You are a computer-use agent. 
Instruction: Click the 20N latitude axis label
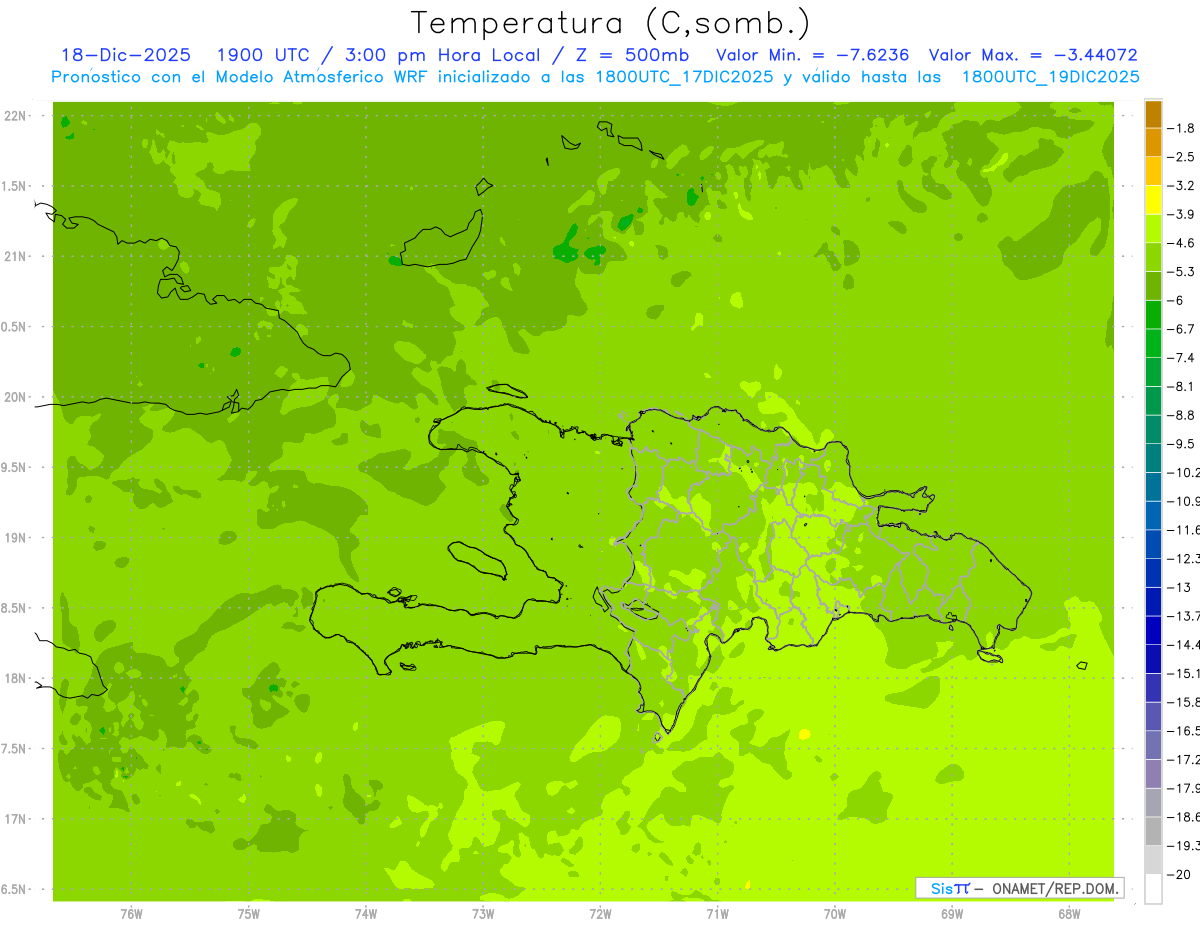15,397
